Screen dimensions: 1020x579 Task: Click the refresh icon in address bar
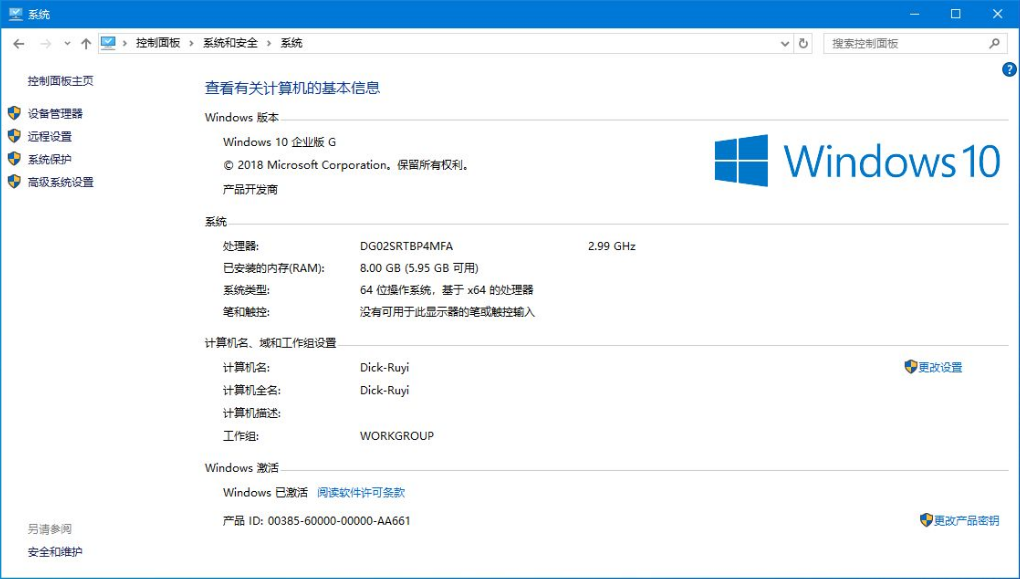[x=803, y=43]
